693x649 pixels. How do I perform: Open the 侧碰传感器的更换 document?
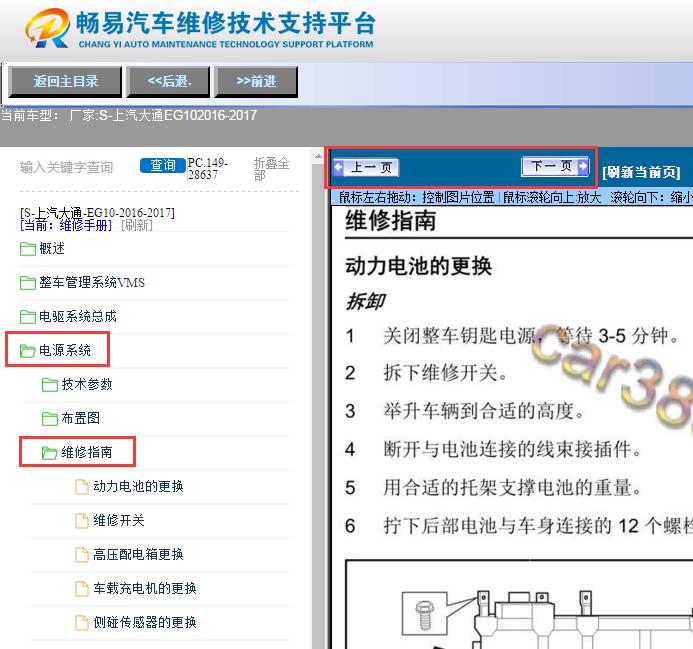tap(145, 622)
